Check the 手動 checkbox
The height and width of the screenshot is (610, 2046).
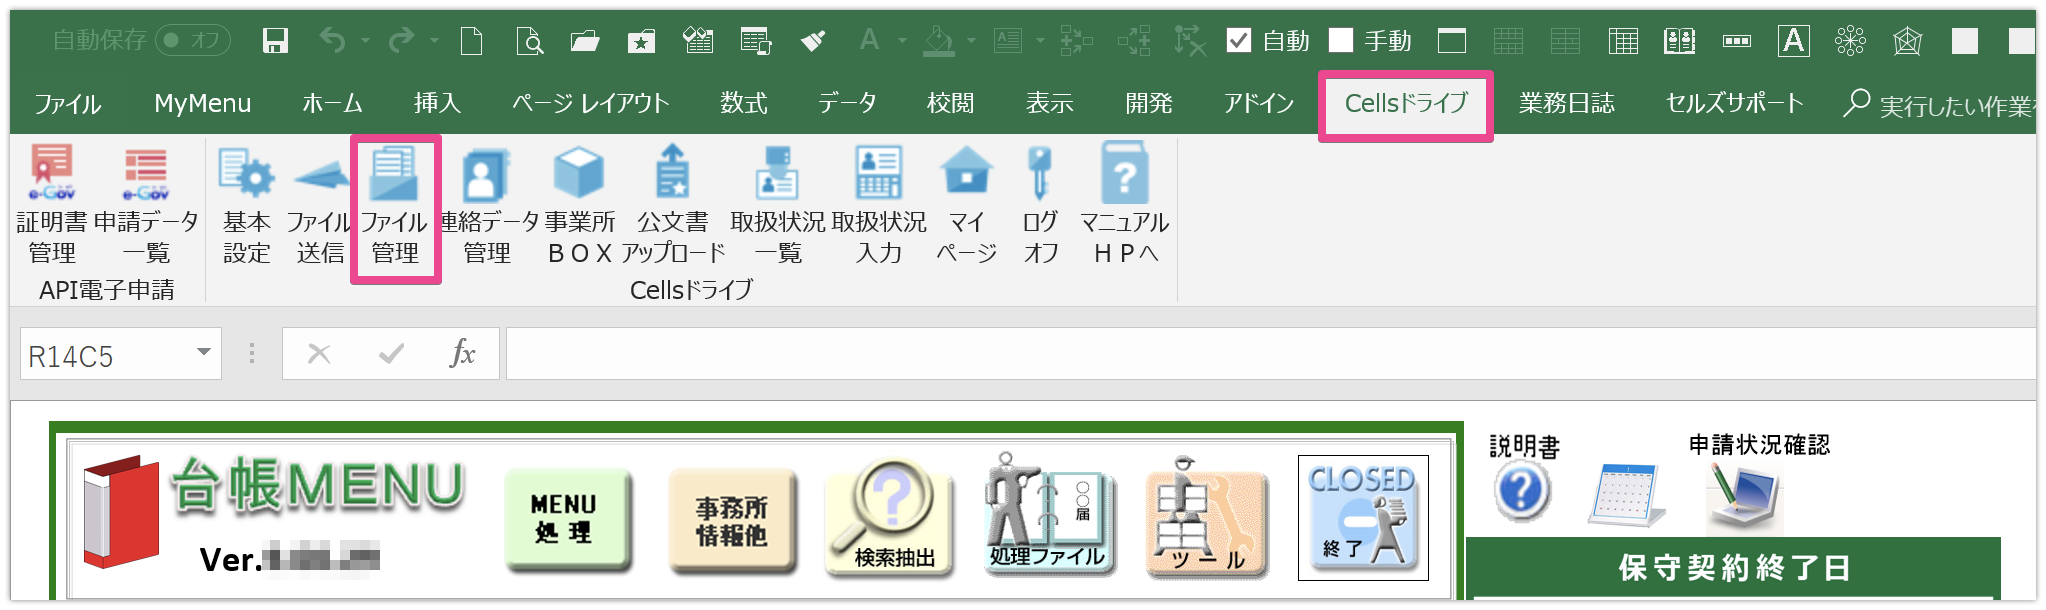1341,40
